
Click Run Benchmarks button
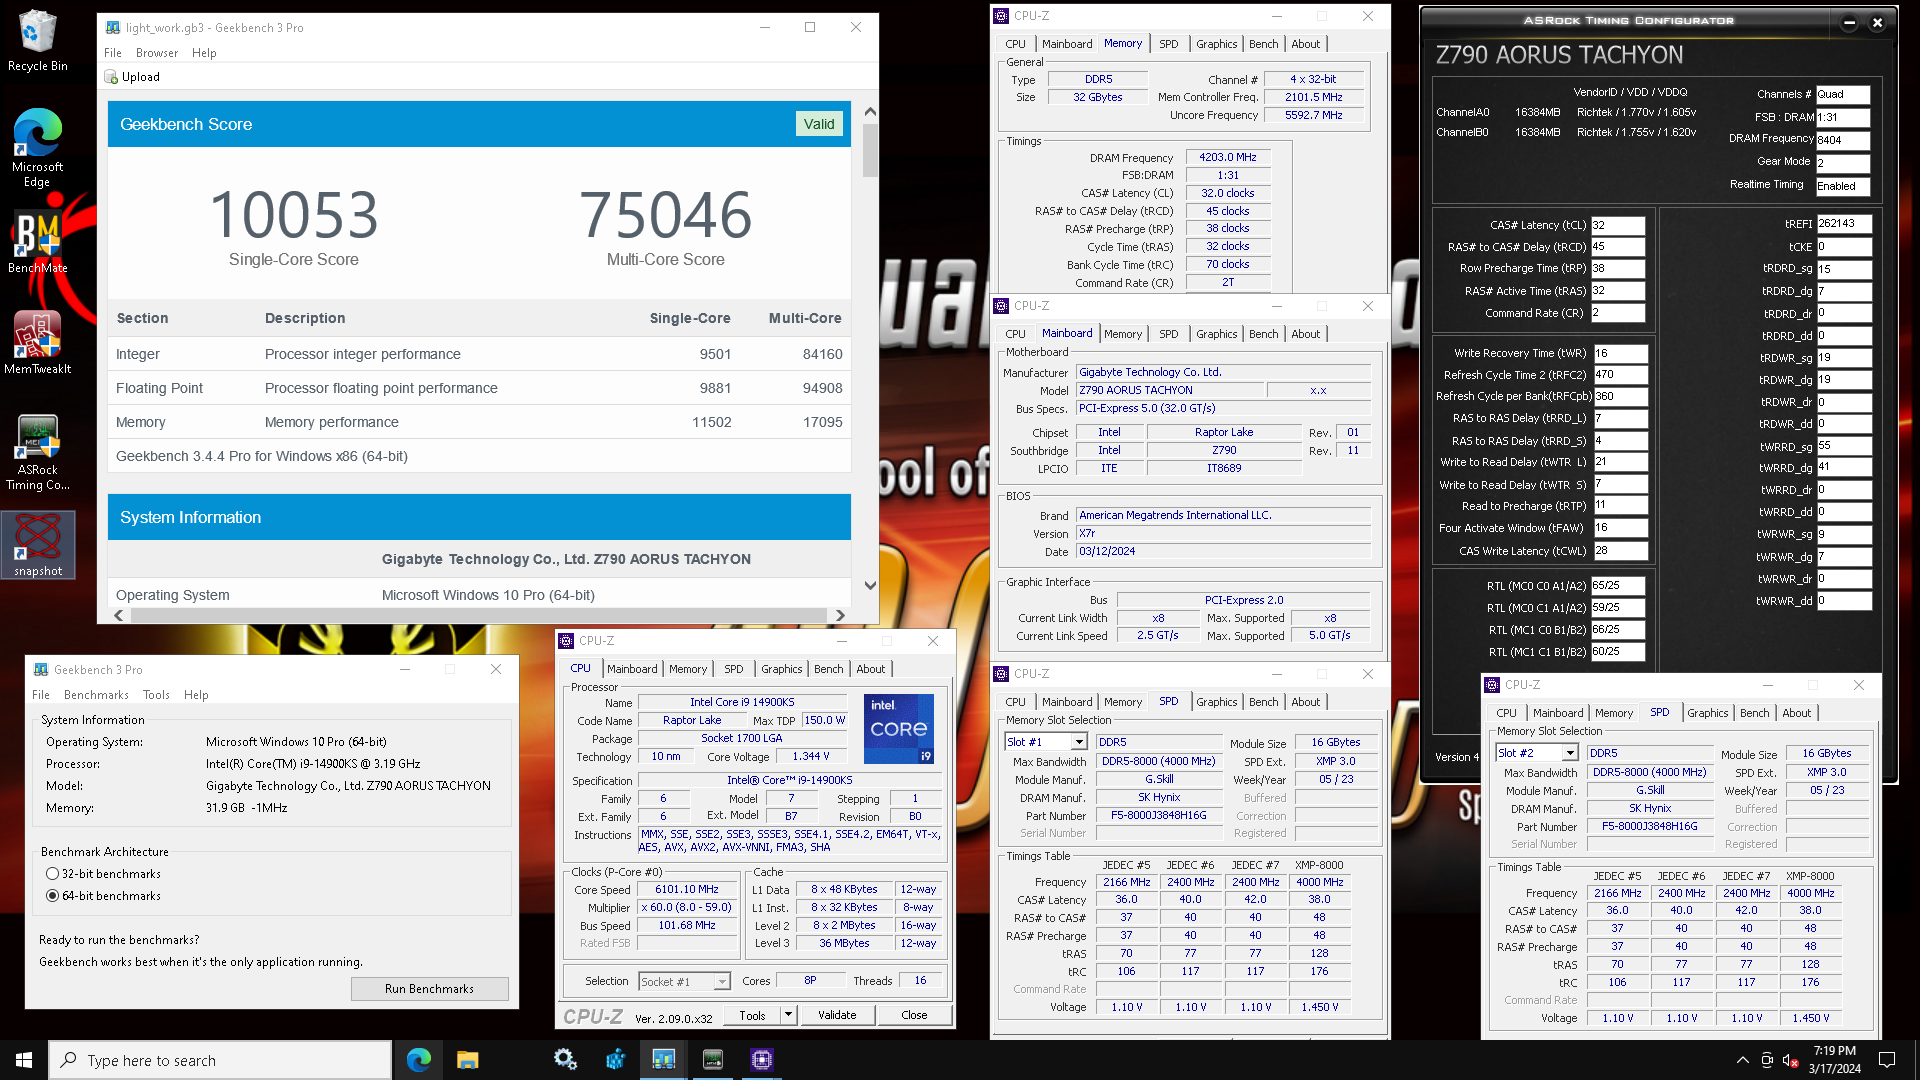tap(430, 989)
